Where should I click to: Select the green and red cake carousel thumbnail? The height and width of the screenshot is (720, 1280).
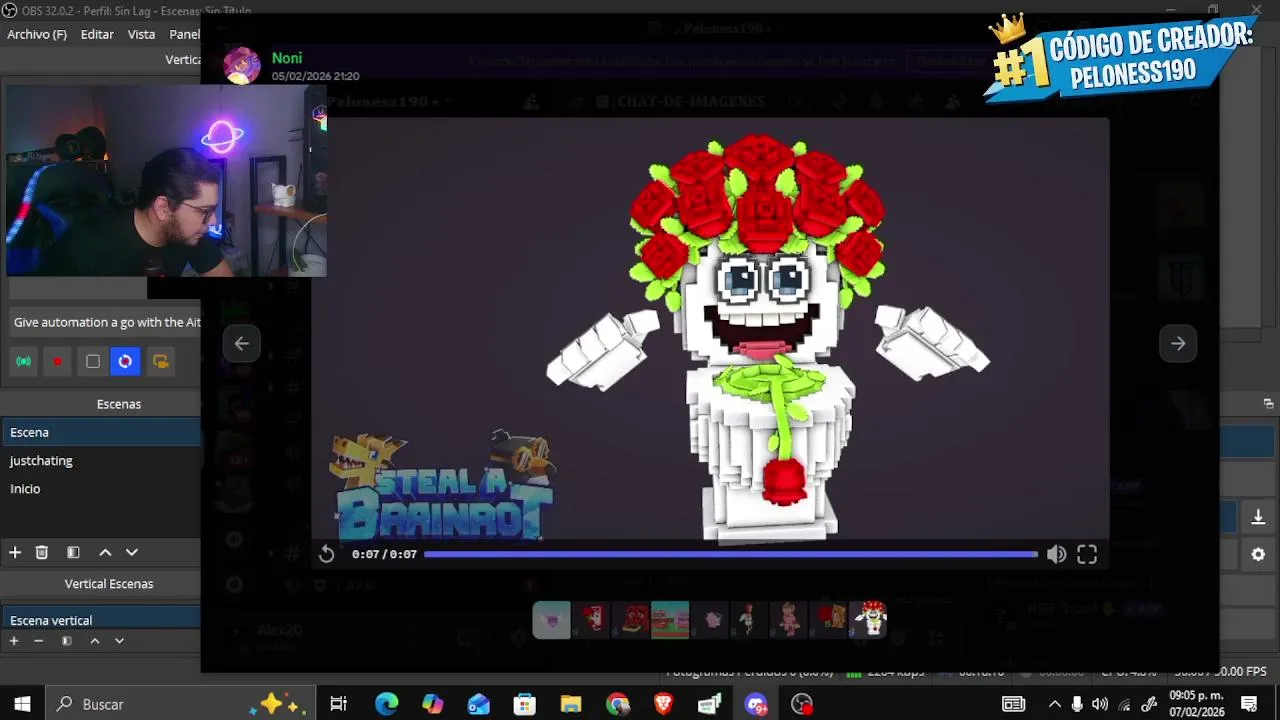pyautogui.click(x=670, y=620)
